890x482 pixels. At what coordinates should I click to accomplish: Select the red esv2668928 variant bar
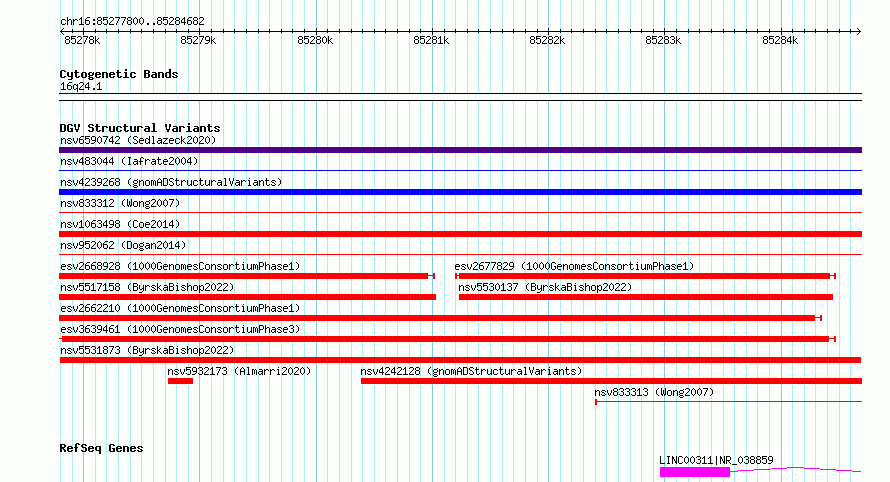click(x=247, y=276)
